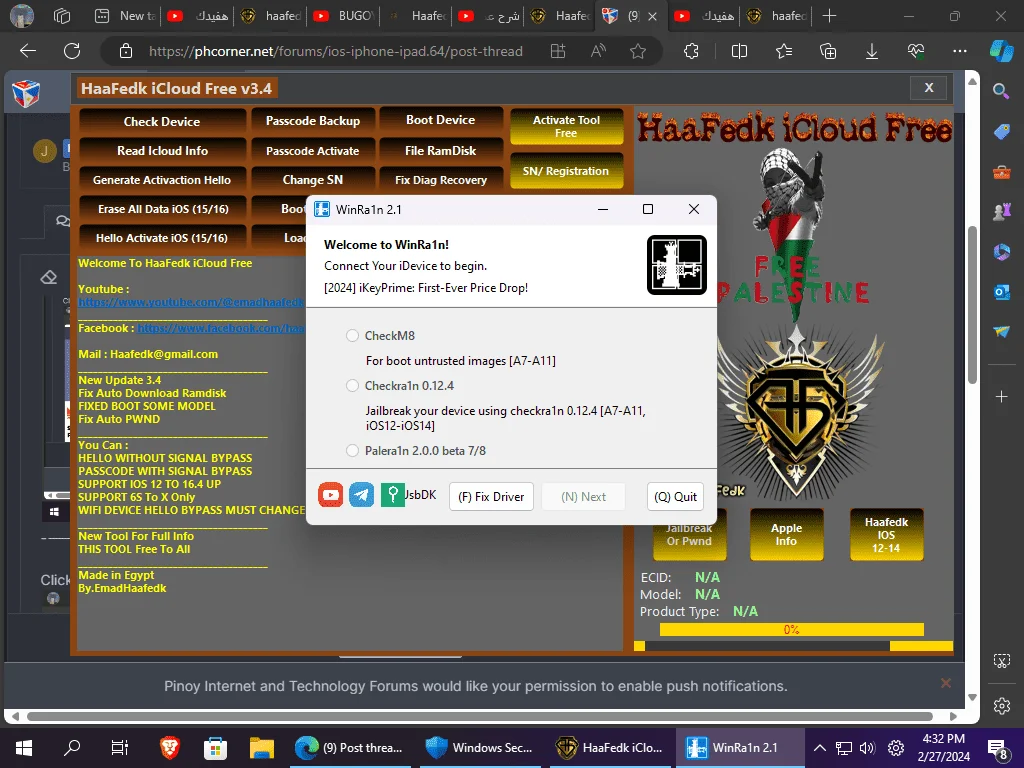Select the CheckM8 radio option

353,336
